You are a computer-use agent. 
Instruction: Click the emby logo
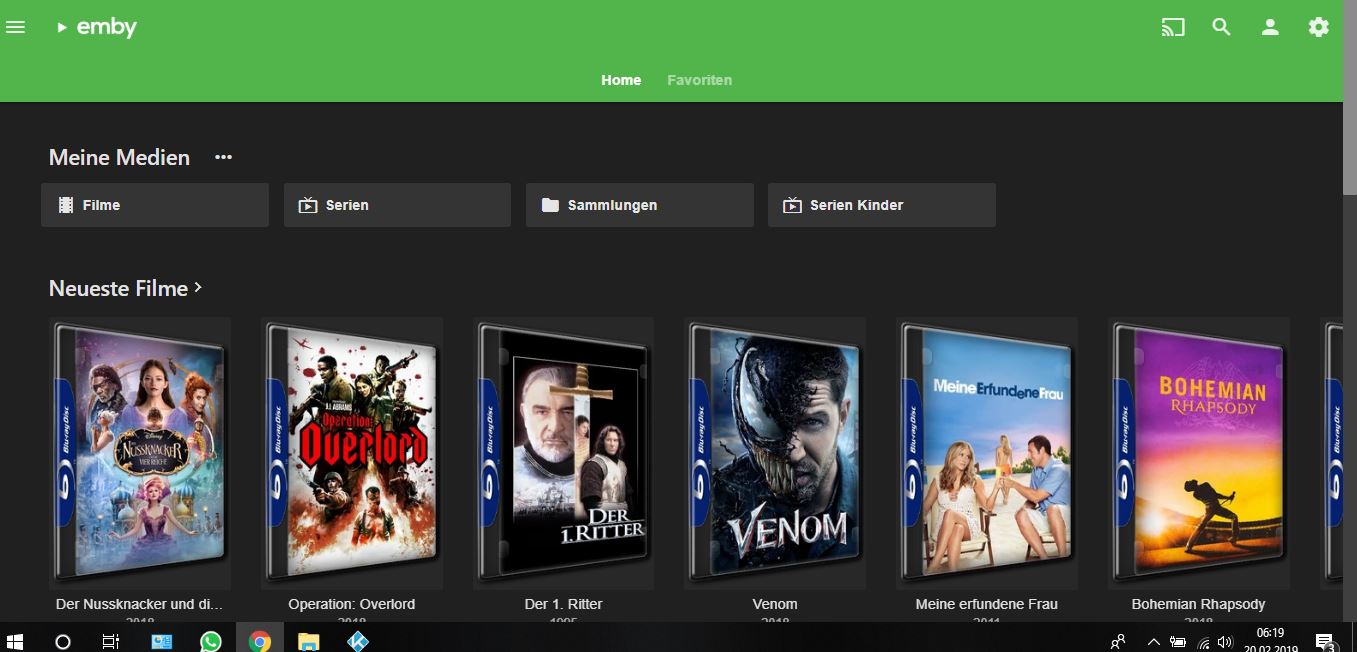[x=97, y=27]
